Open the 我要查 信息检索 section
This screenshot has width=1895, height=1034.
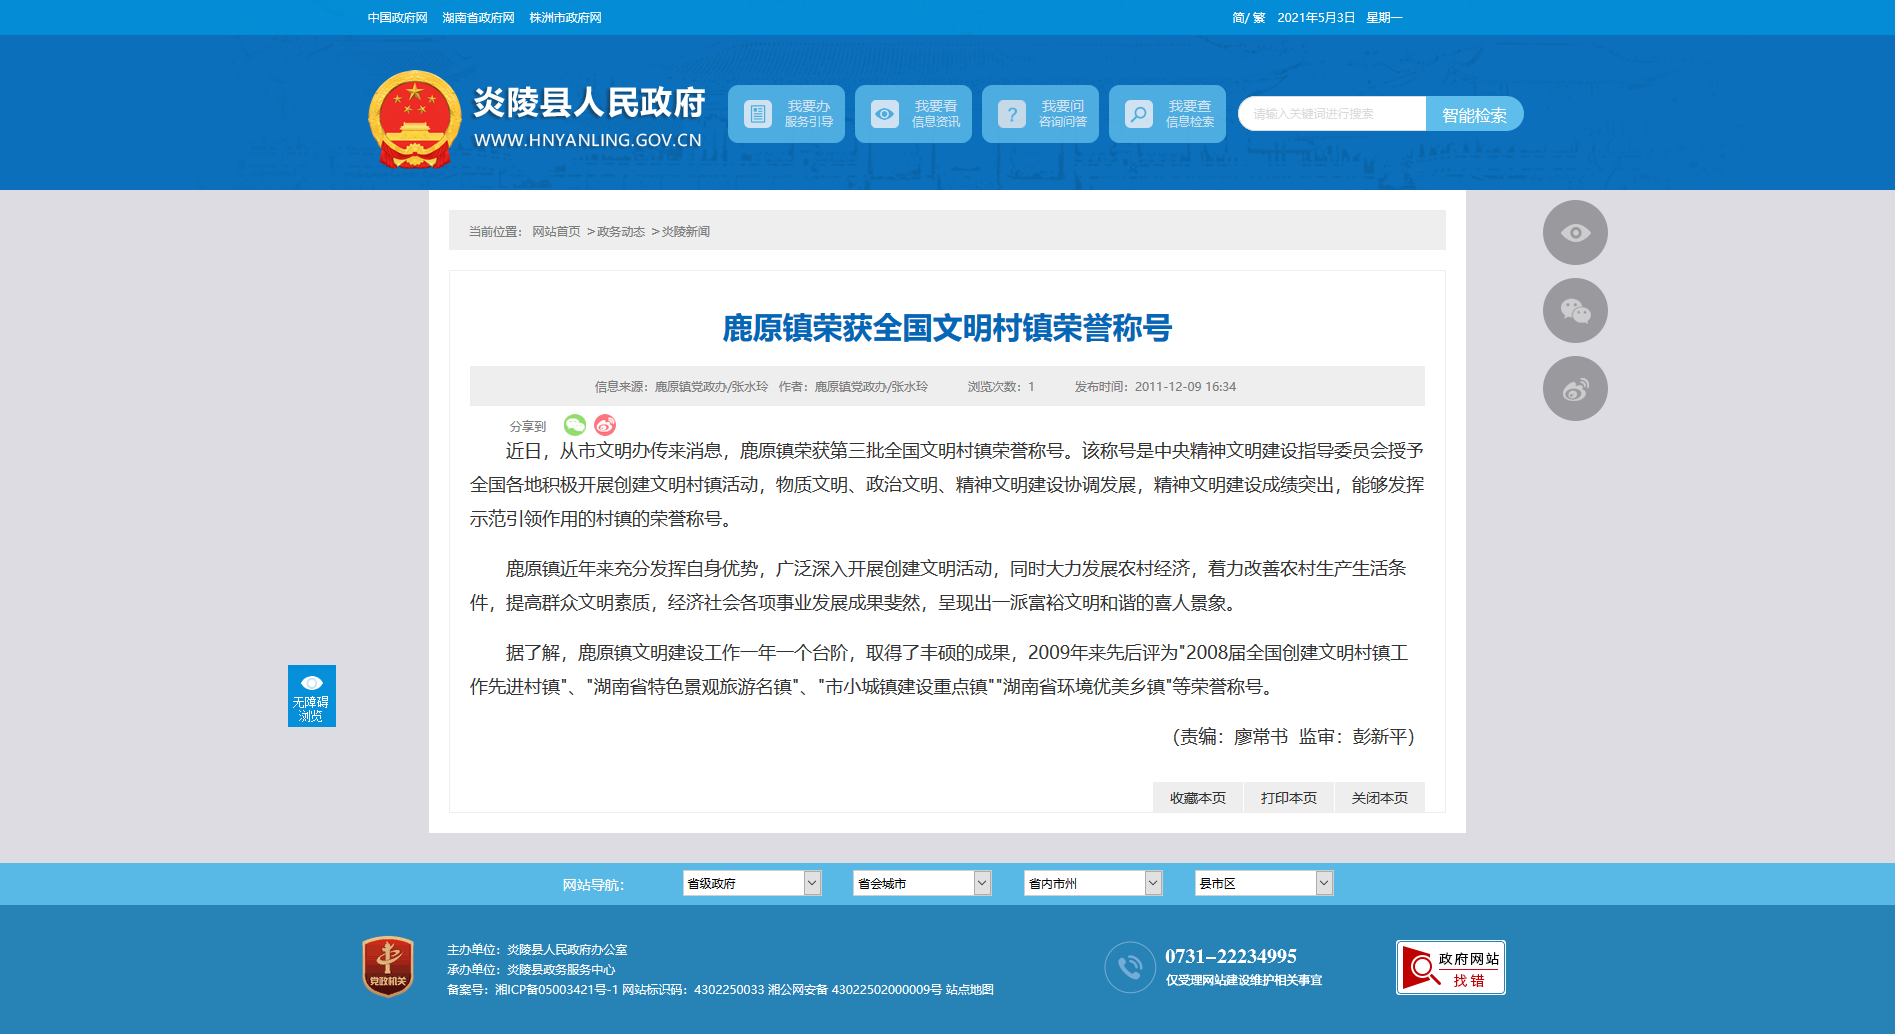click(x=1167, y=114)
